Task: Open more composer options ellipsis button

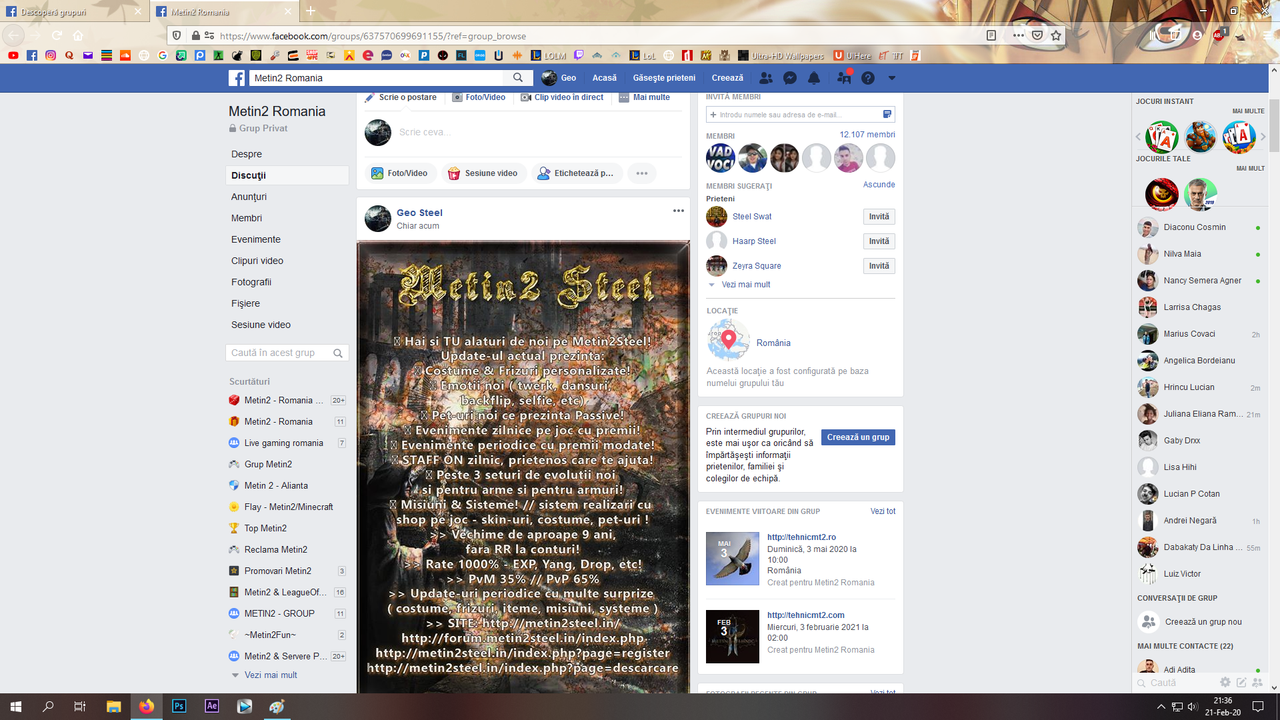Action: click(x=642, y=173)
